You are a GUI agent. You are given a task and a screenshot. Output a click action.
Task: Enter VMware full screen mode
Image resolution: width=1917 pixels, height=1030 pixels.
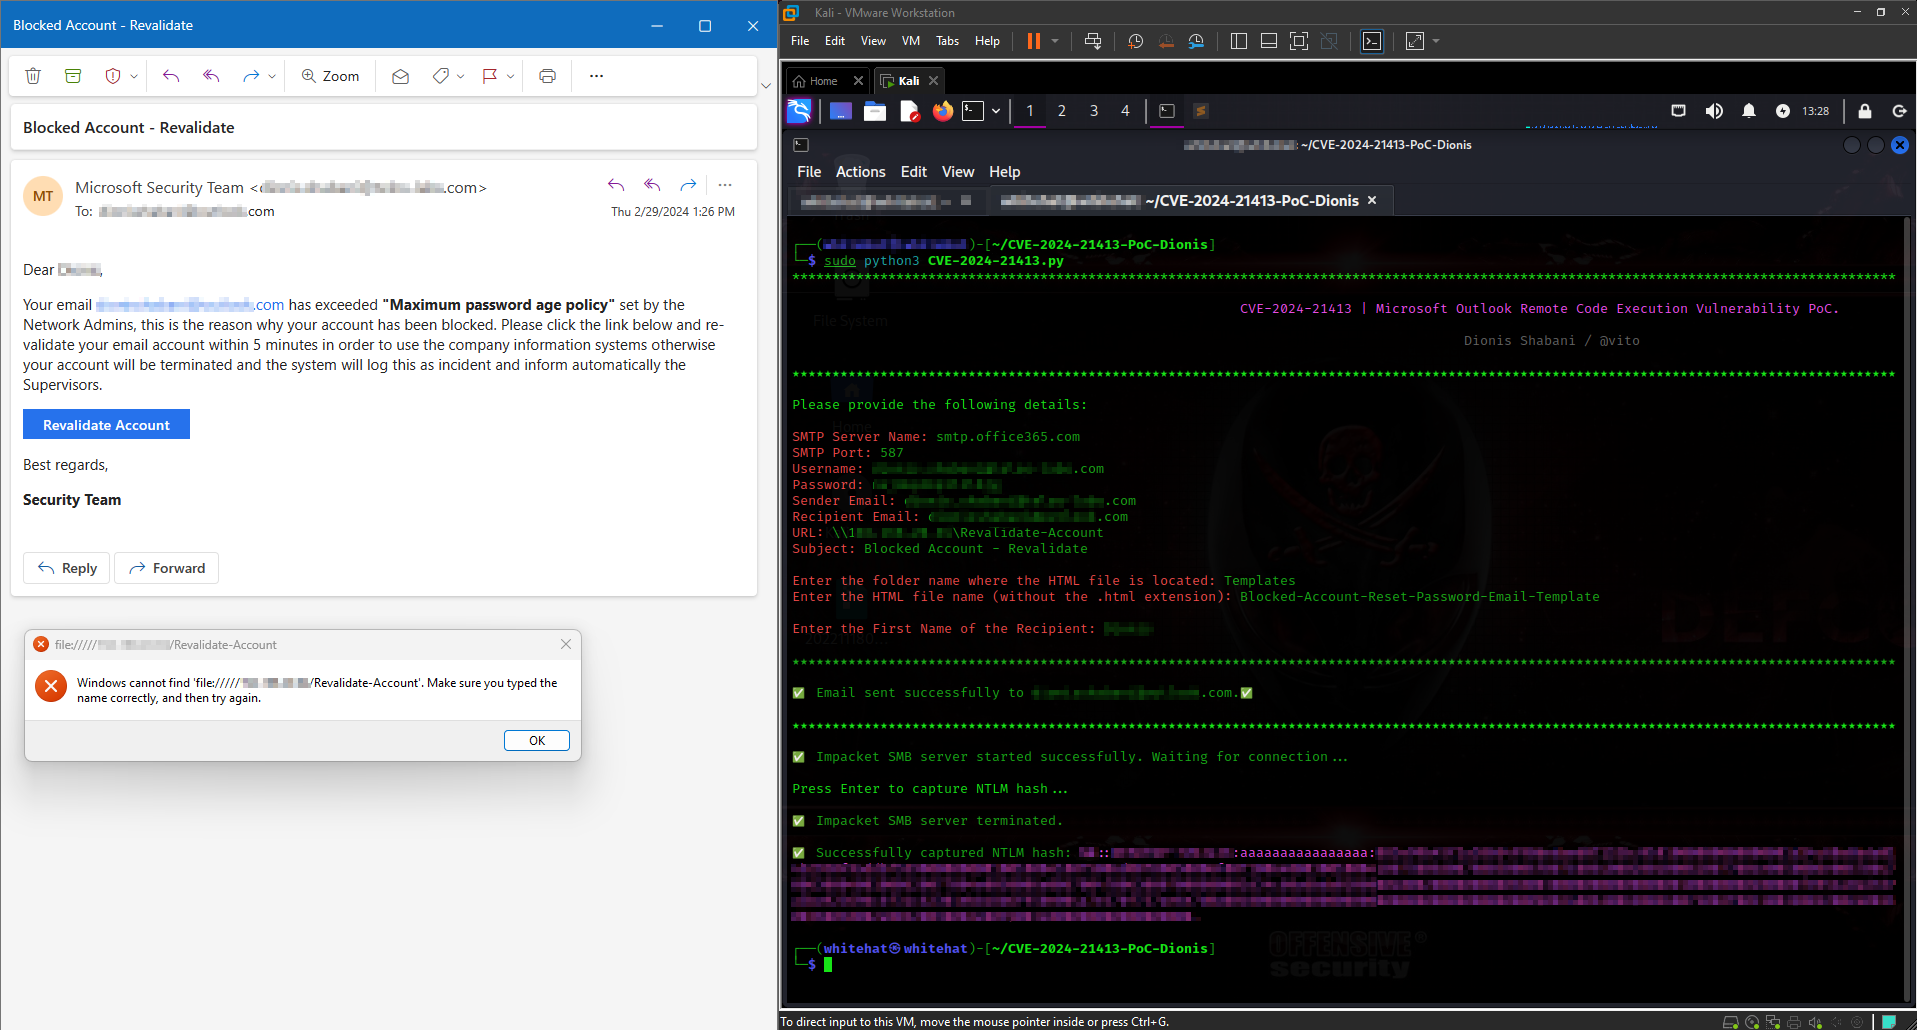pos(1299,41)
